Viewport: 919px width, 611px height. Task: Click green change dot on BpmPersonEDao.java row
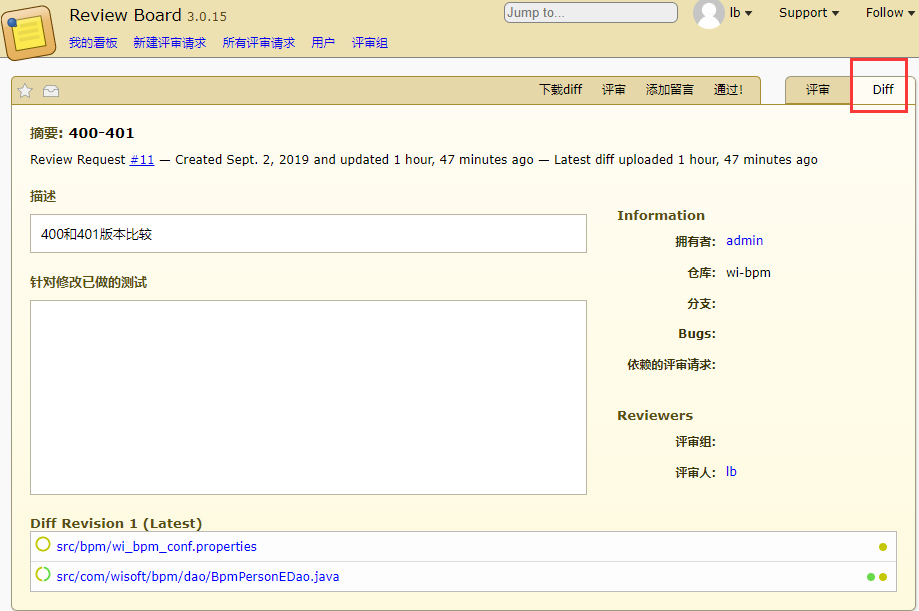pyautogui.click(x=871, y=577)
